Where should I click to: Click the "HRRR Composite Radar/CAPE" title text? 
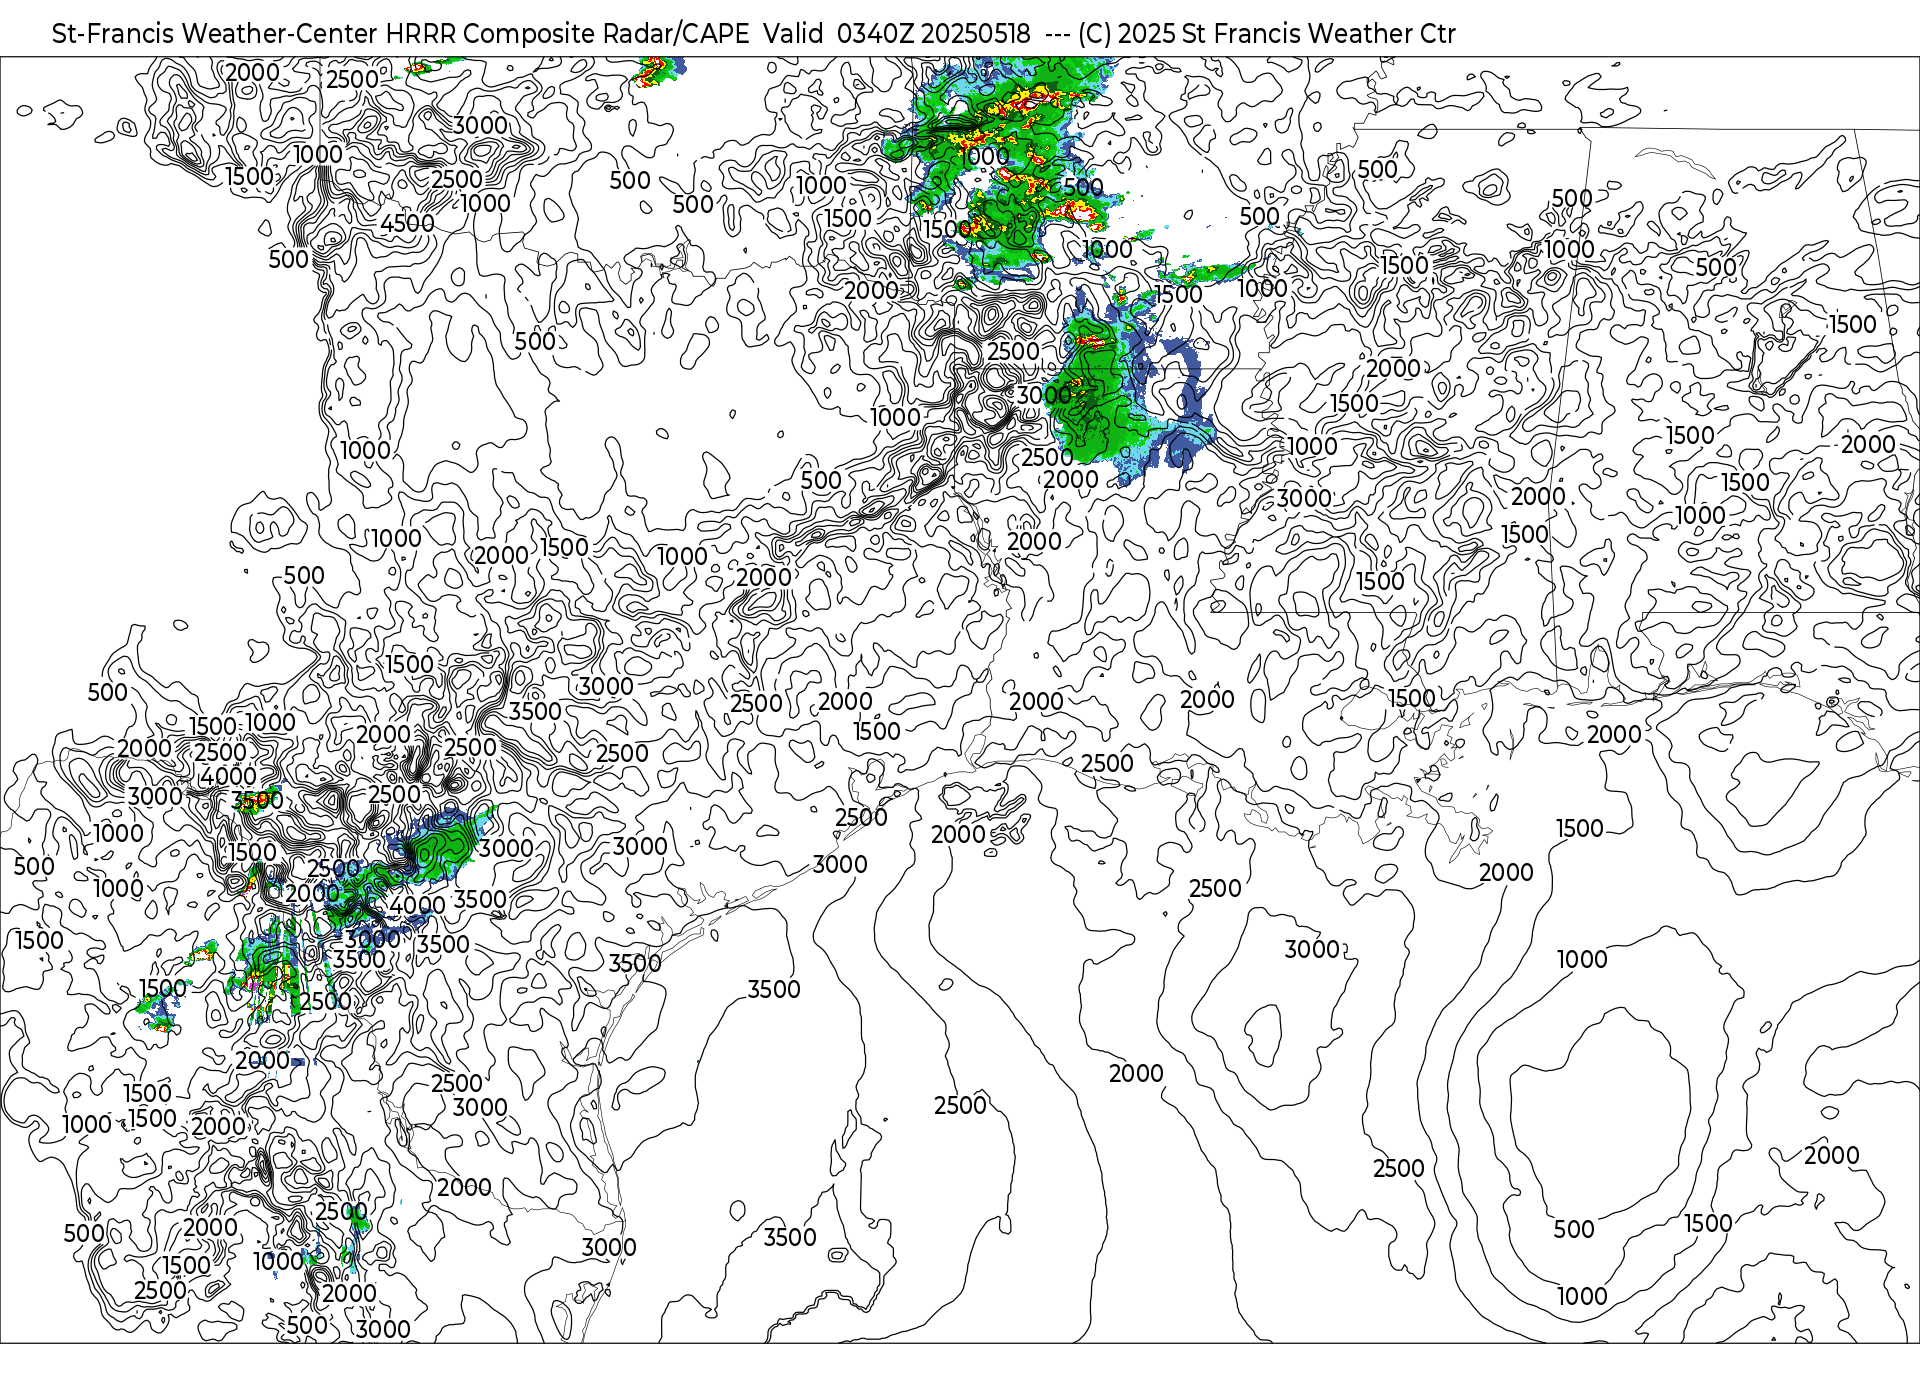coord(567,34)
